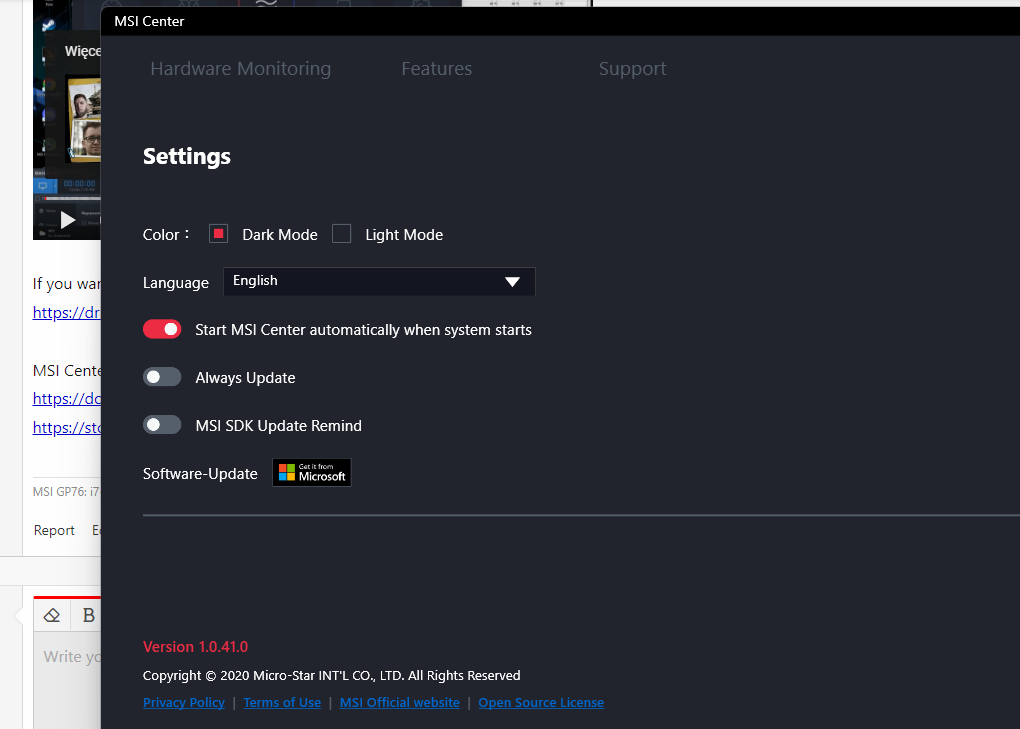The width and height of the screenshot is (1020, 729).
Task: Switch to the Features tab
Action: (x=436, y=68)
